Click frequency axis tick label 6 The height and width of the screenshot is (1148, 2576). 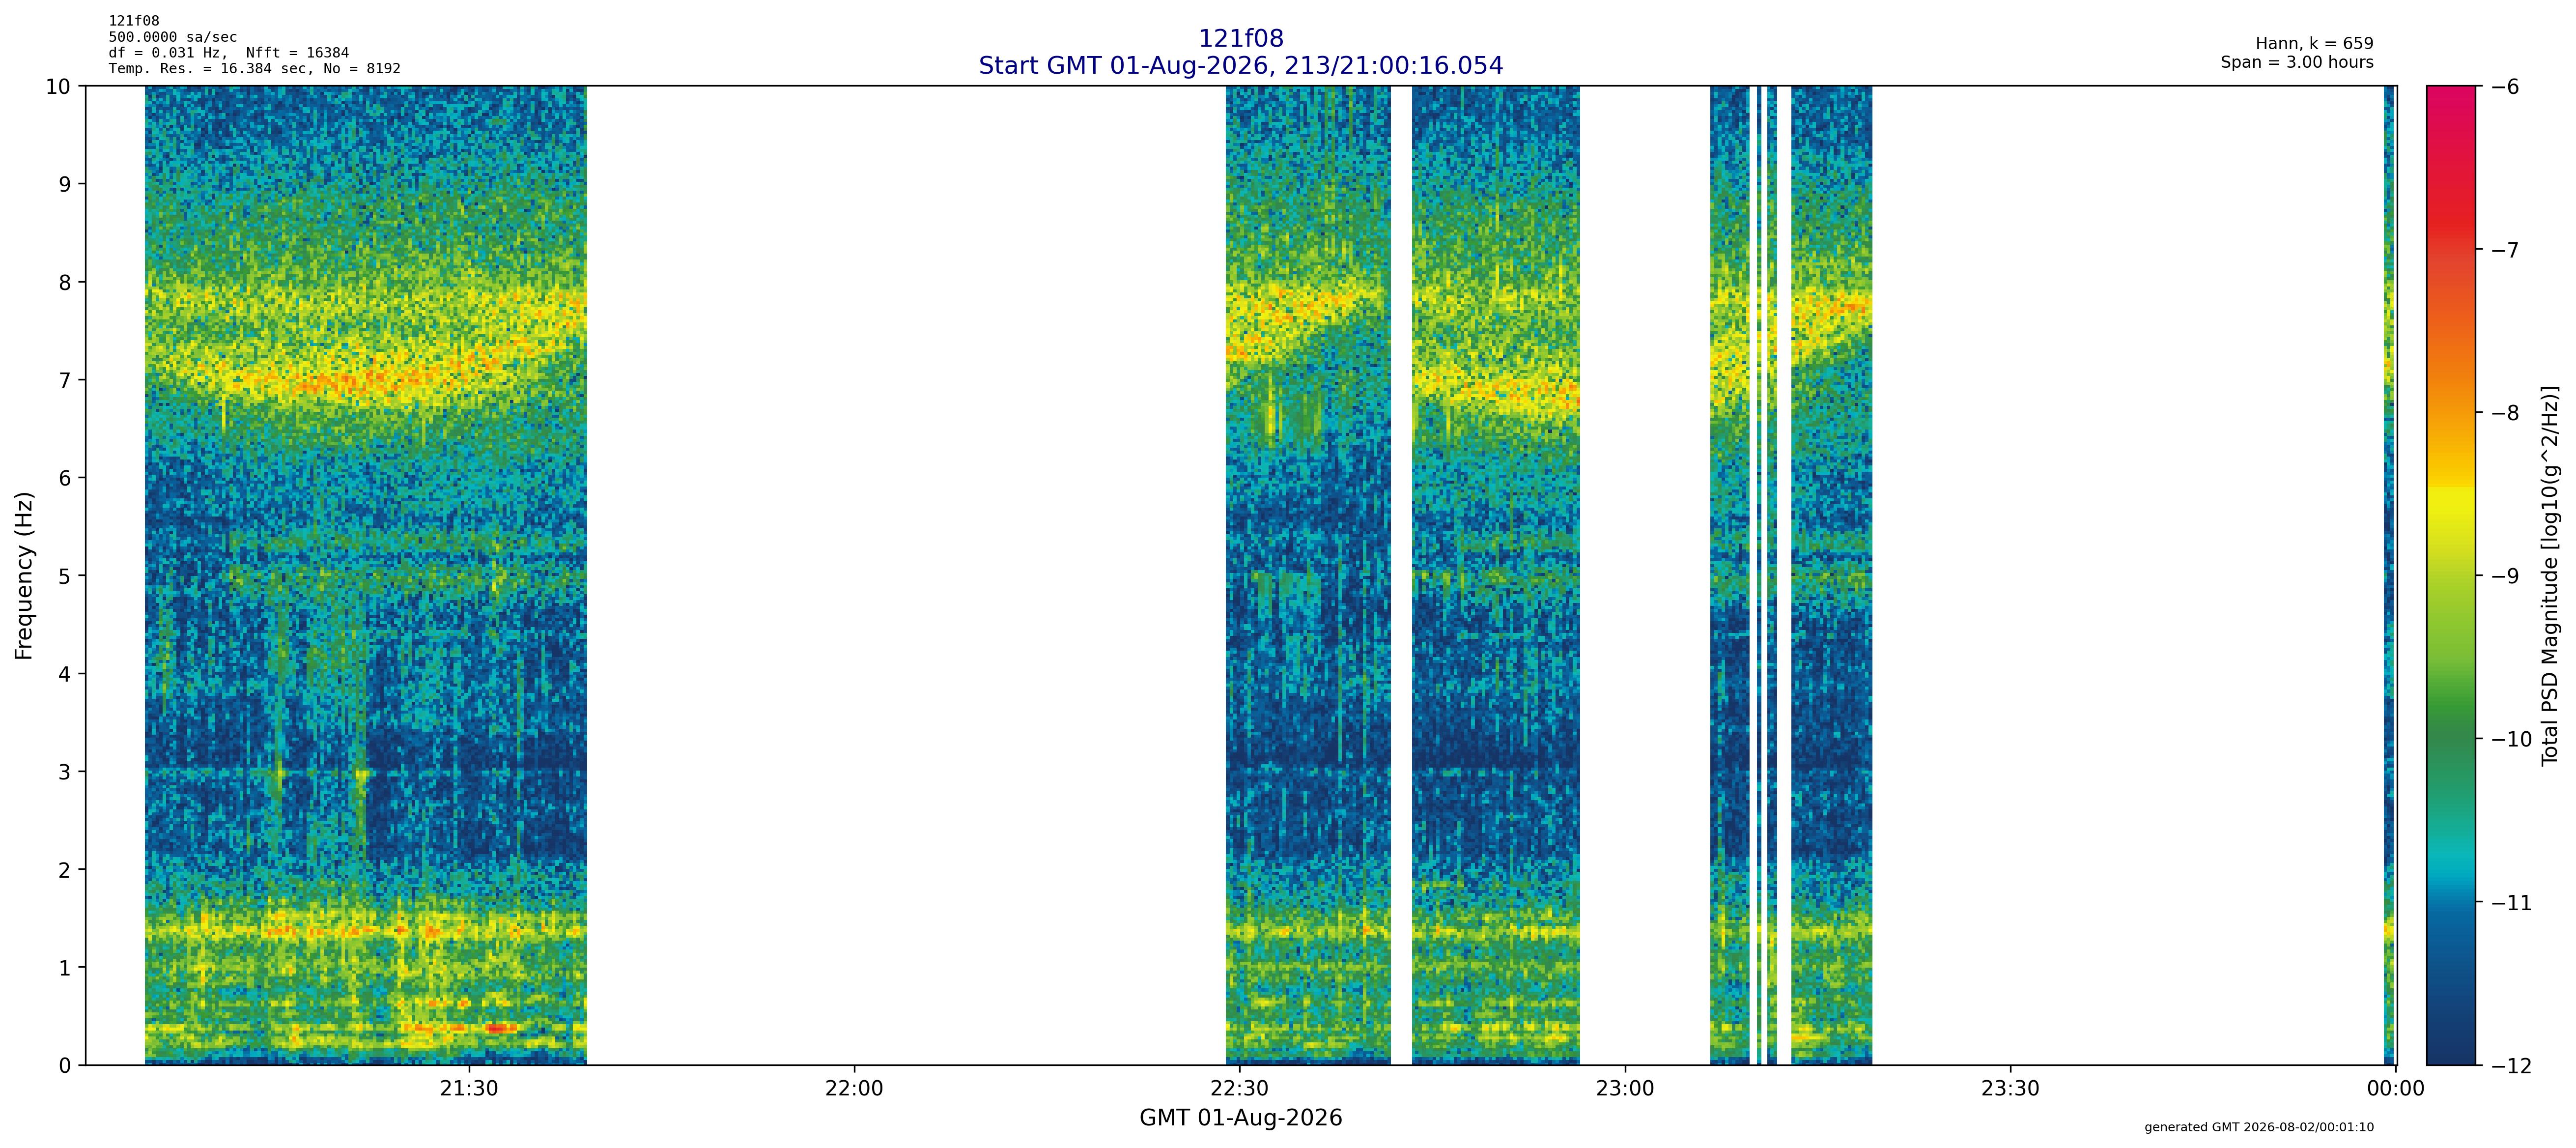pyautogui.click(x=65, y=479)
